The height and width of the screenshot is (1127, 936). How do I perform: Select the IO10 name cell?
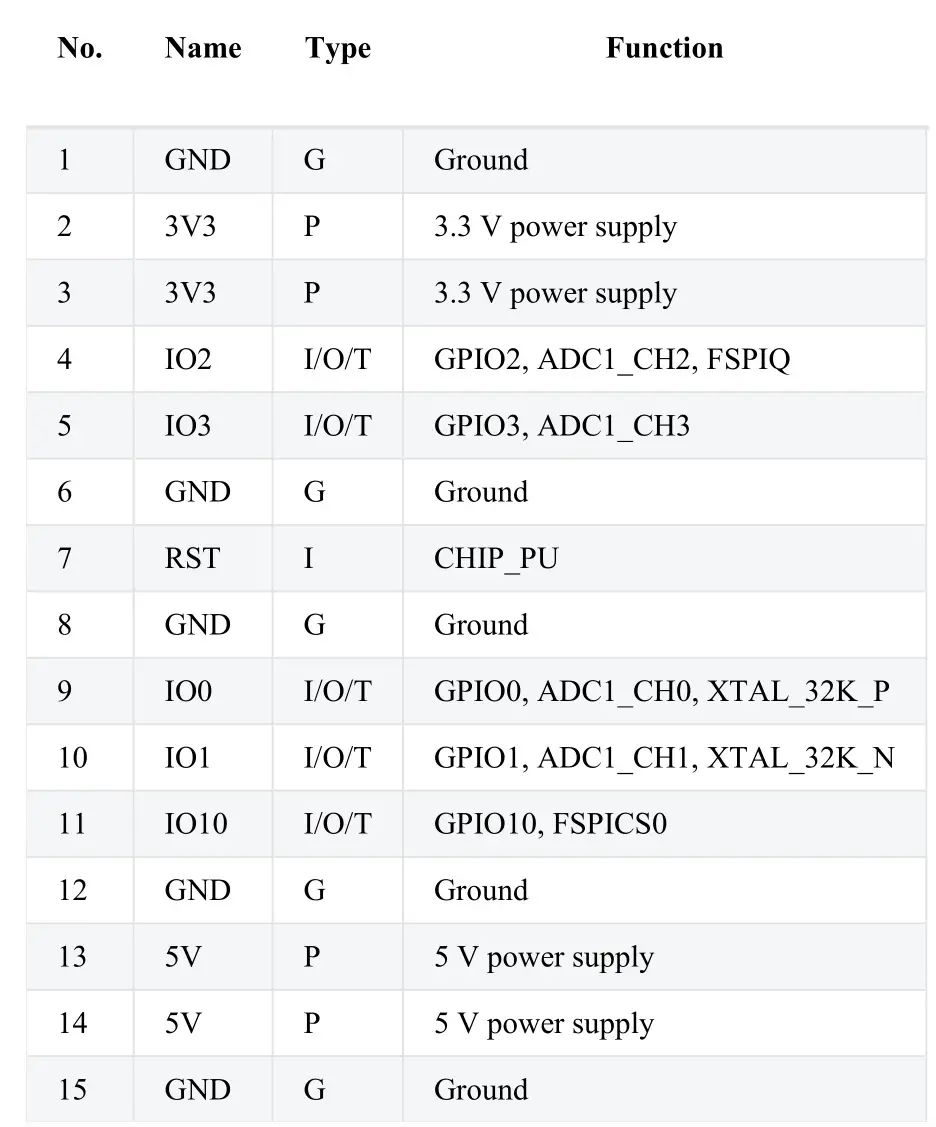[x=196, y=824]
